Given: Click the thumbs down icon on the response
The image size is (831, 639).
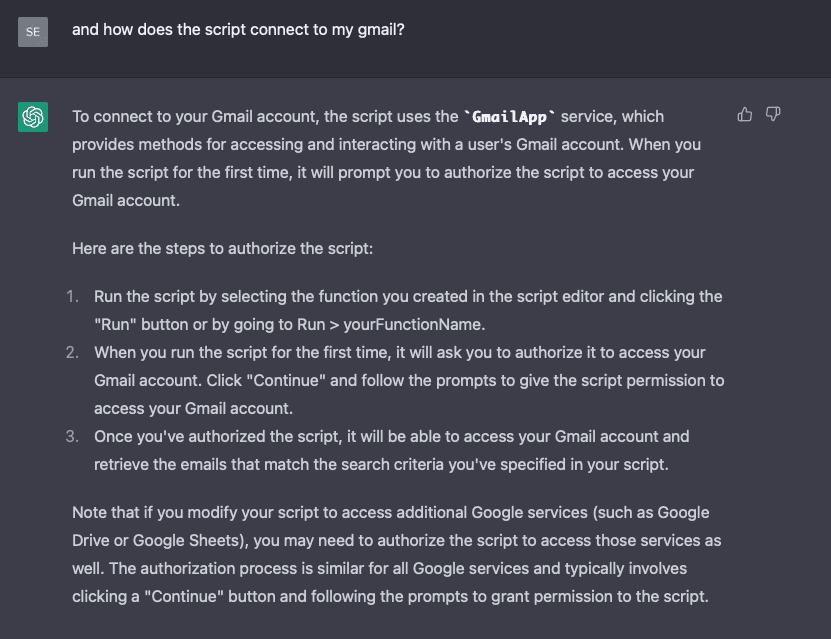Looking at the screenshot, I should point(773,115).
